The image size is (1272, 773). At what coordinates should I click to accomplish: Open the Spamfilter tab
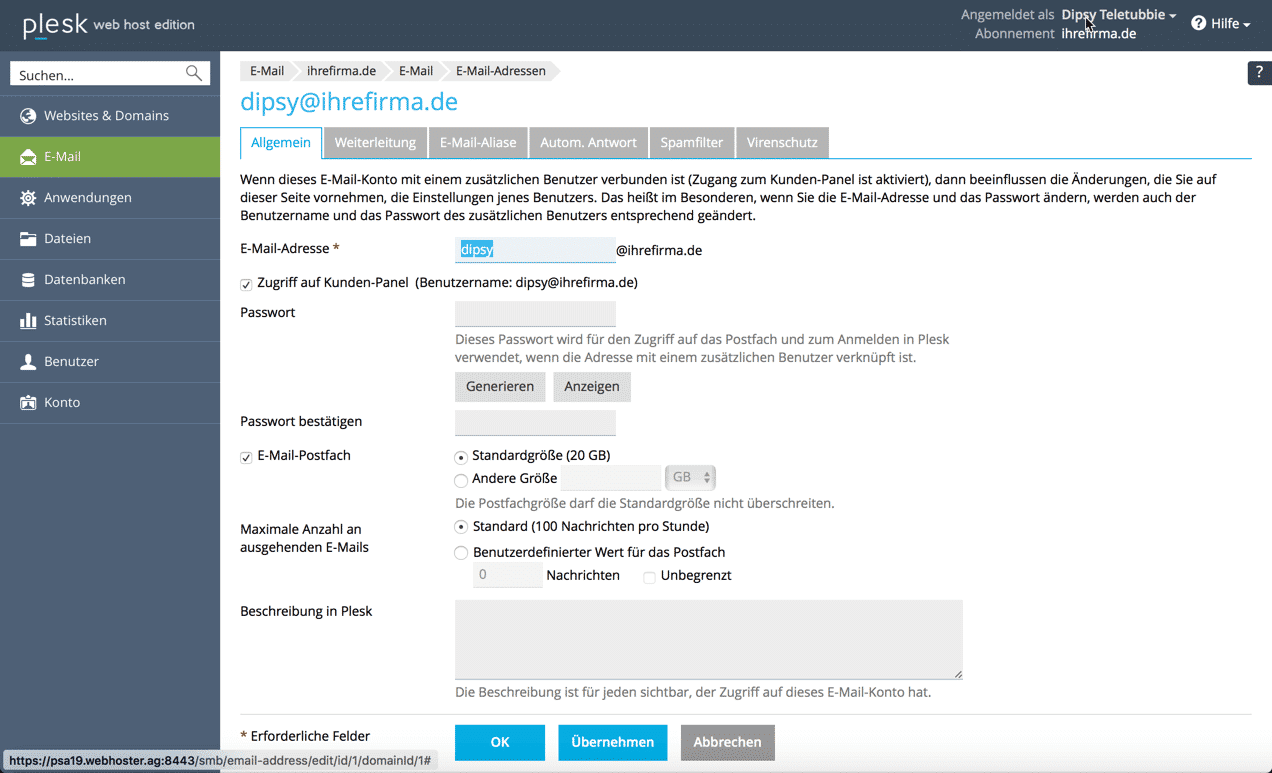[x=691, y=142]
